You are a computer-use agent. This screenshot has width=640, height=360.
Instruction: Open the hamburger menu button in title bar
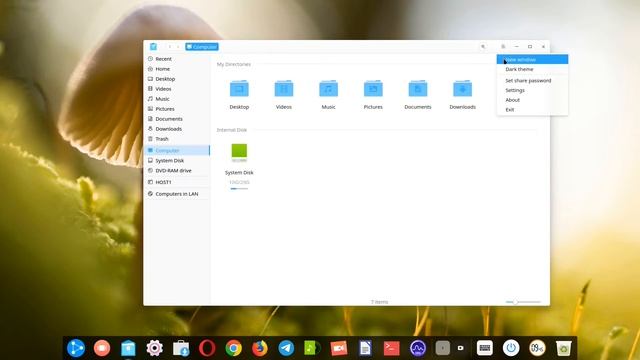[503, 47]
